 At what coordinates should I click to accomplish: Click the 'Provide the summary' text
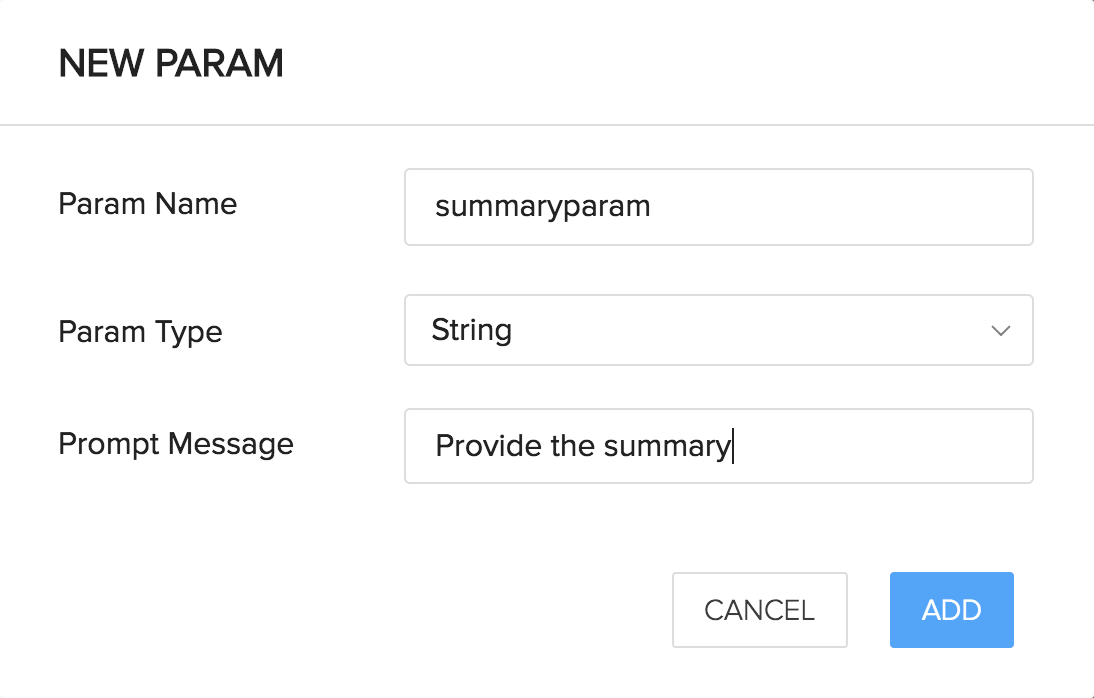click(583, 446)
